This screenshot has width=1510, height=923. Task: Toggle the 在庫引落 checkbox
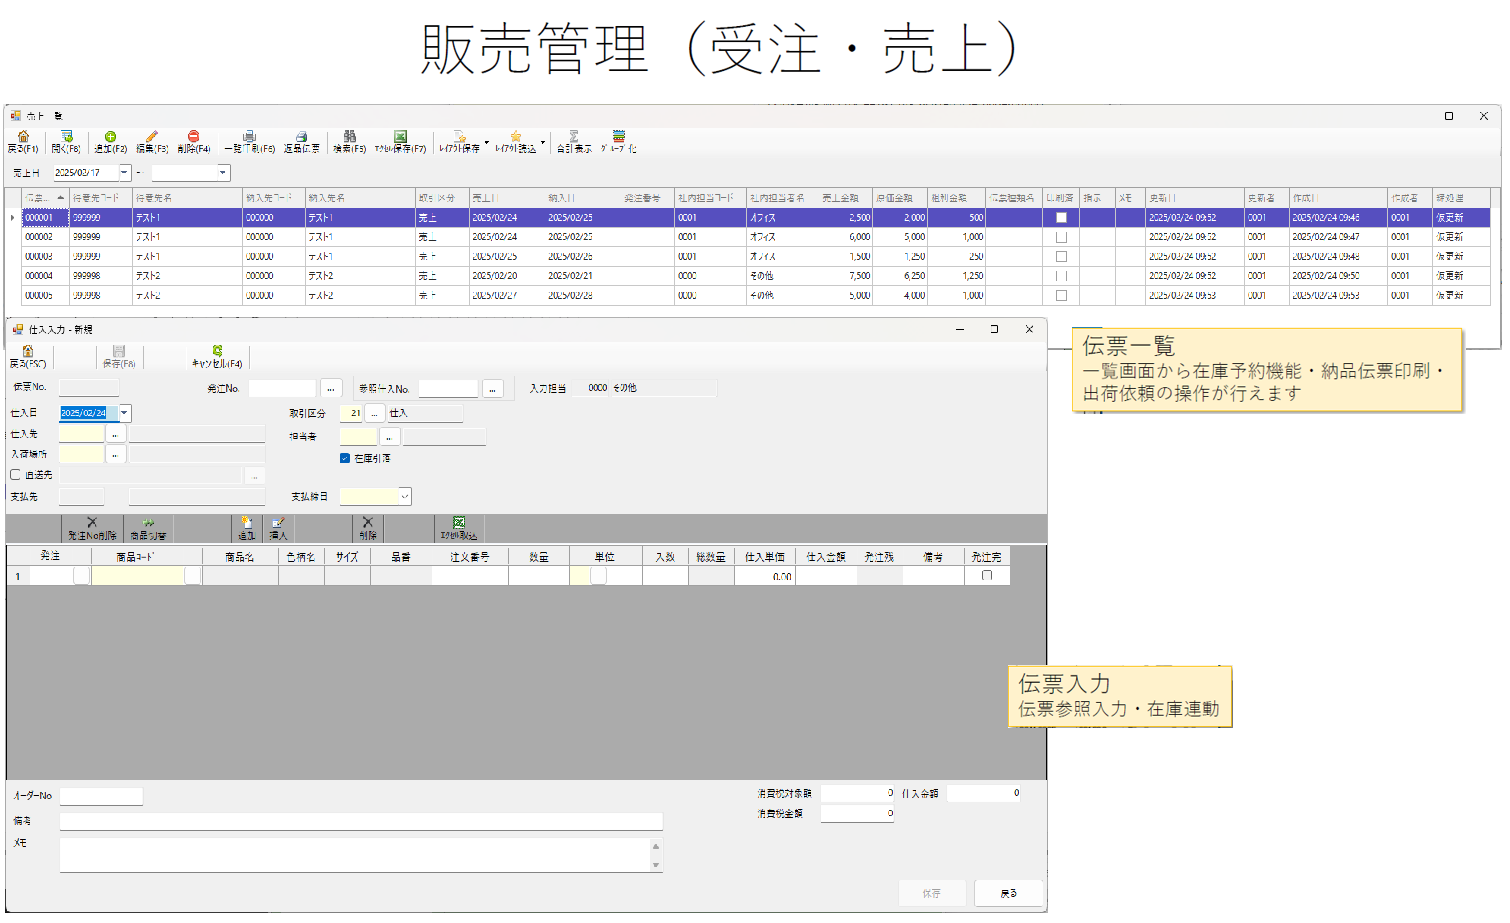tap(345, 458)
